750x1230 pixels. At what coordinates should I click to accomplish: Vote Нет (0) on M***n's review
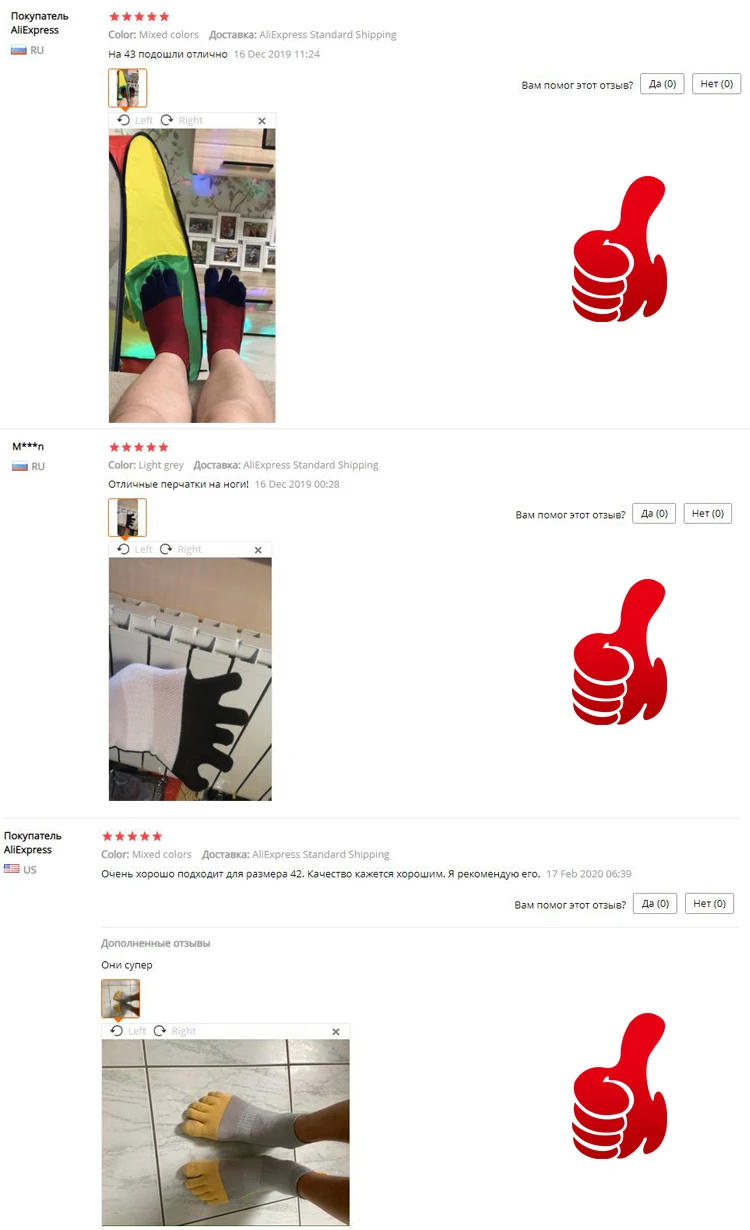707,513
